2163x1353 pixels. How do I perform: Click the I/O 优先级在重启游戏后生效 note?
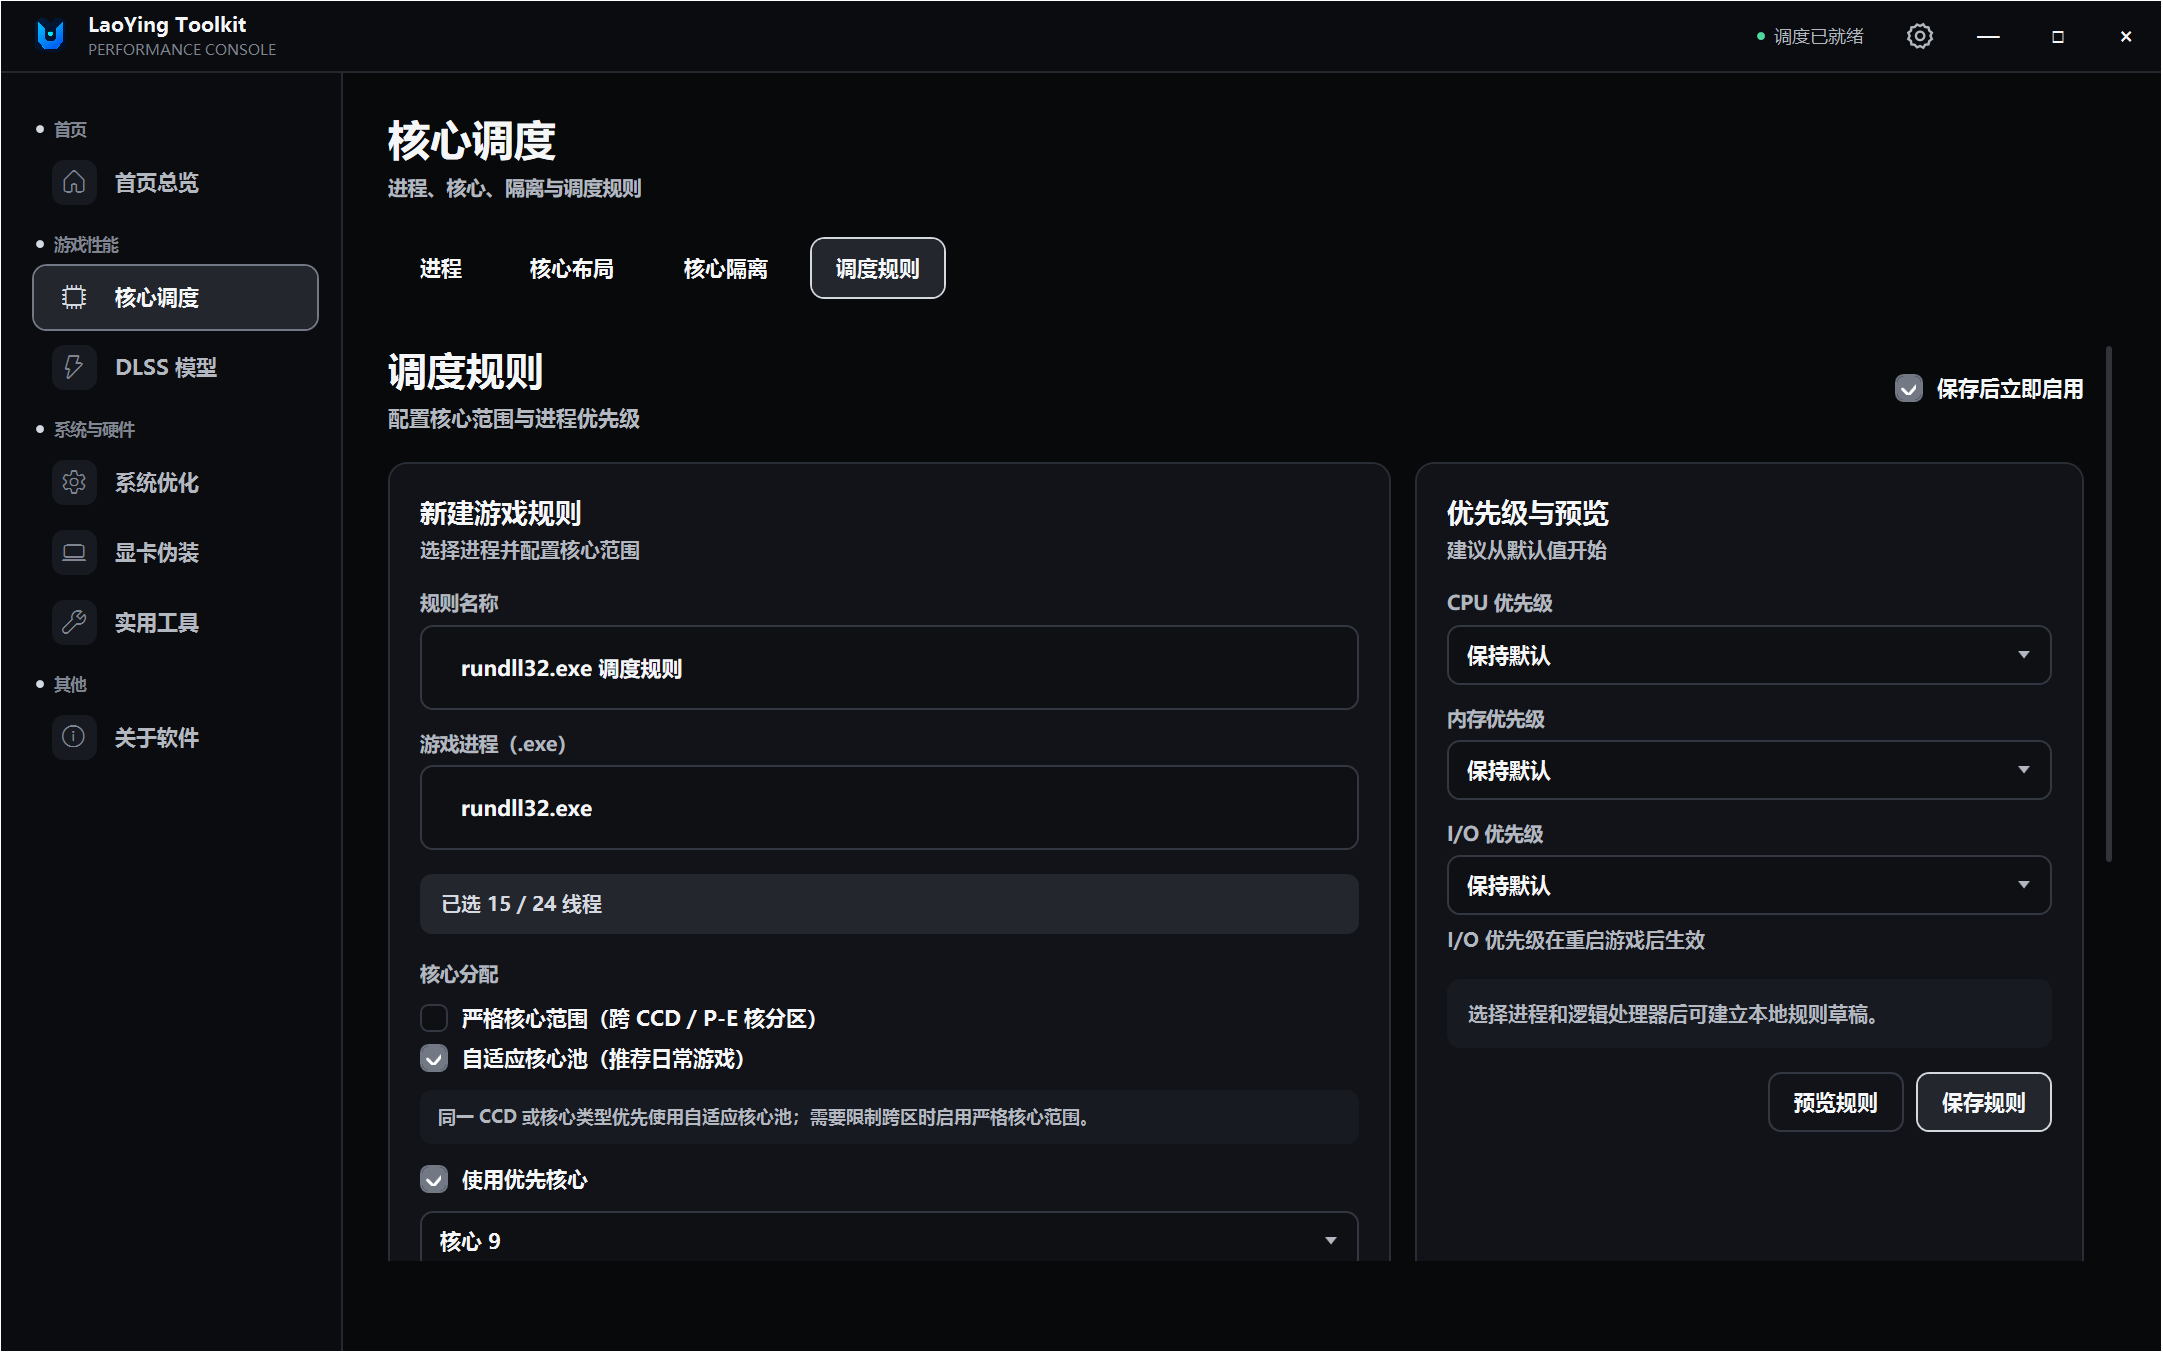point(1575,940)
